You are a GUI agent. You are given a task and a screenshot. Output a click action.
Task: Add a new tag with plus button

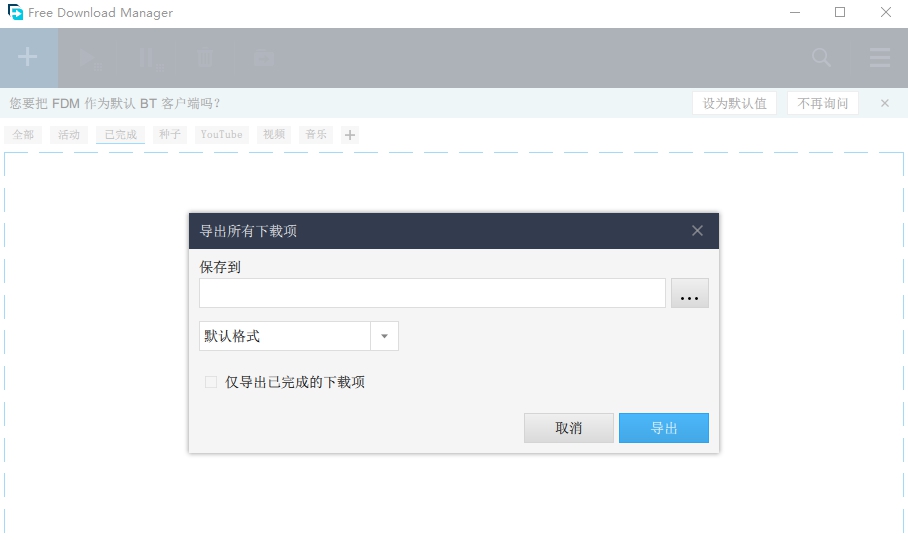(x=350, y=135)
